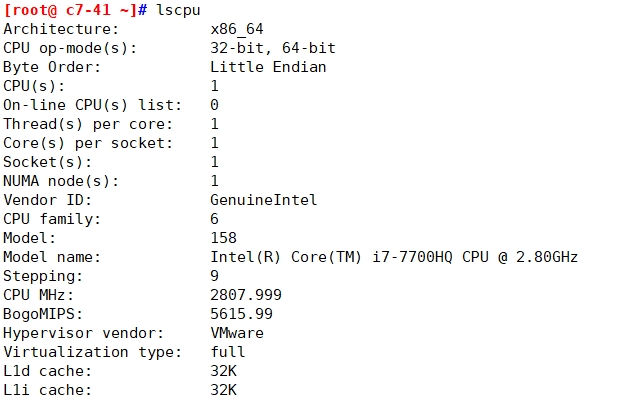Click the BogoMIPS value 5615.99
This screenshot has height=399, width=637.
click(x=241, y=314)
